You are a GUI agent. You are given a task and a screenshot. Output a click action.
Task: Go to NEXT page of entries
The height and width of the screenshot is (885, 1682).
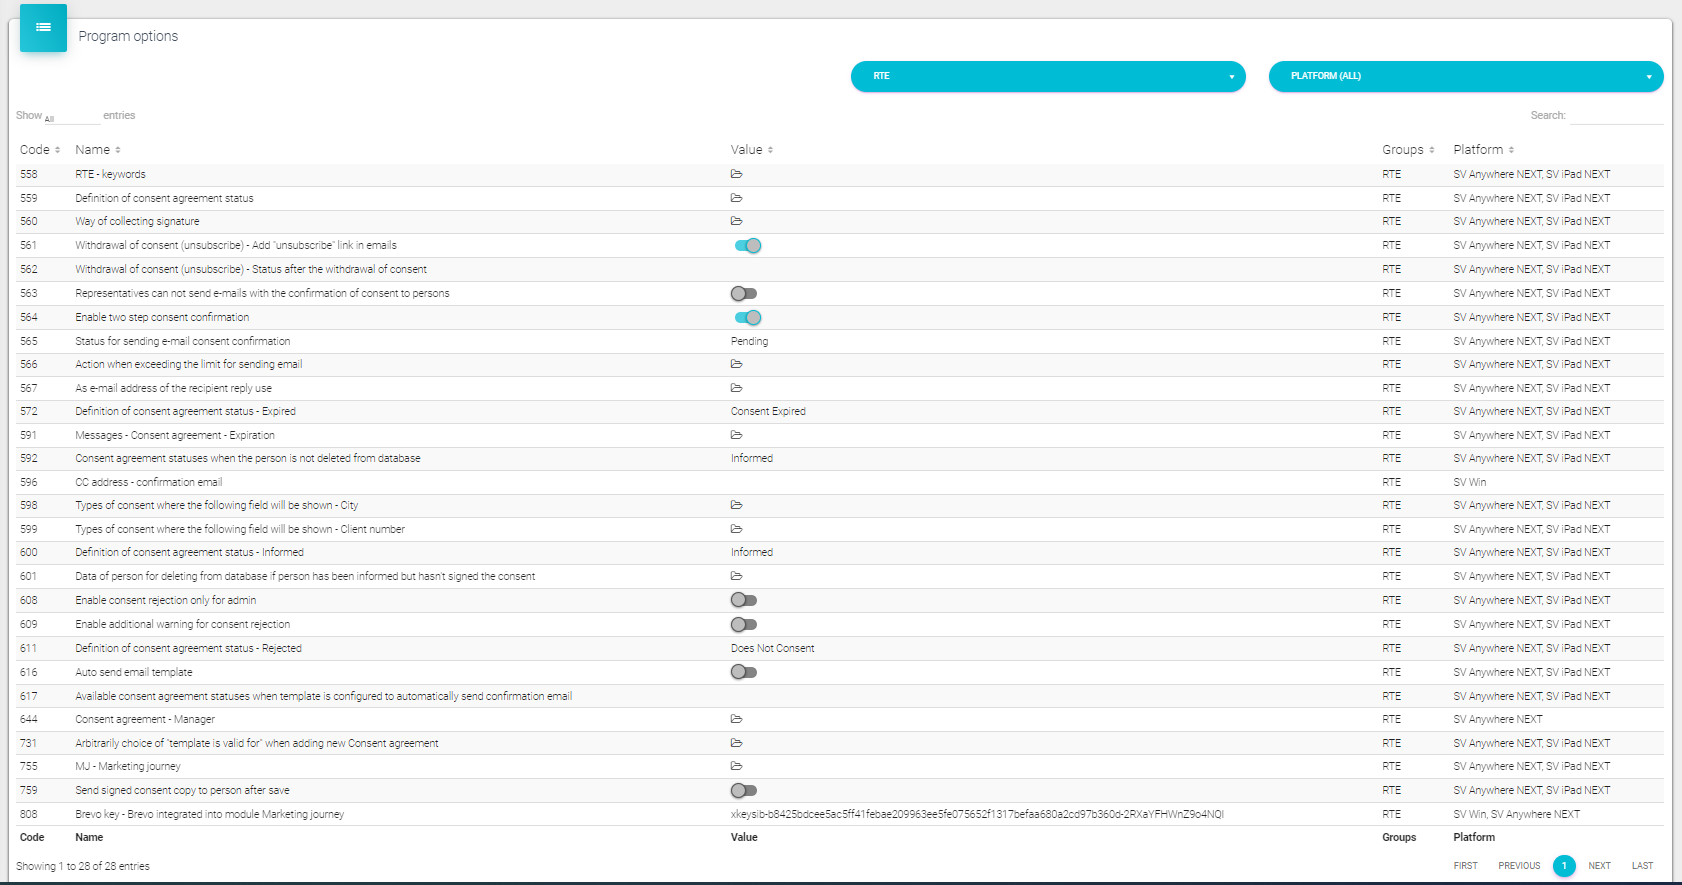coord(1599,866)
